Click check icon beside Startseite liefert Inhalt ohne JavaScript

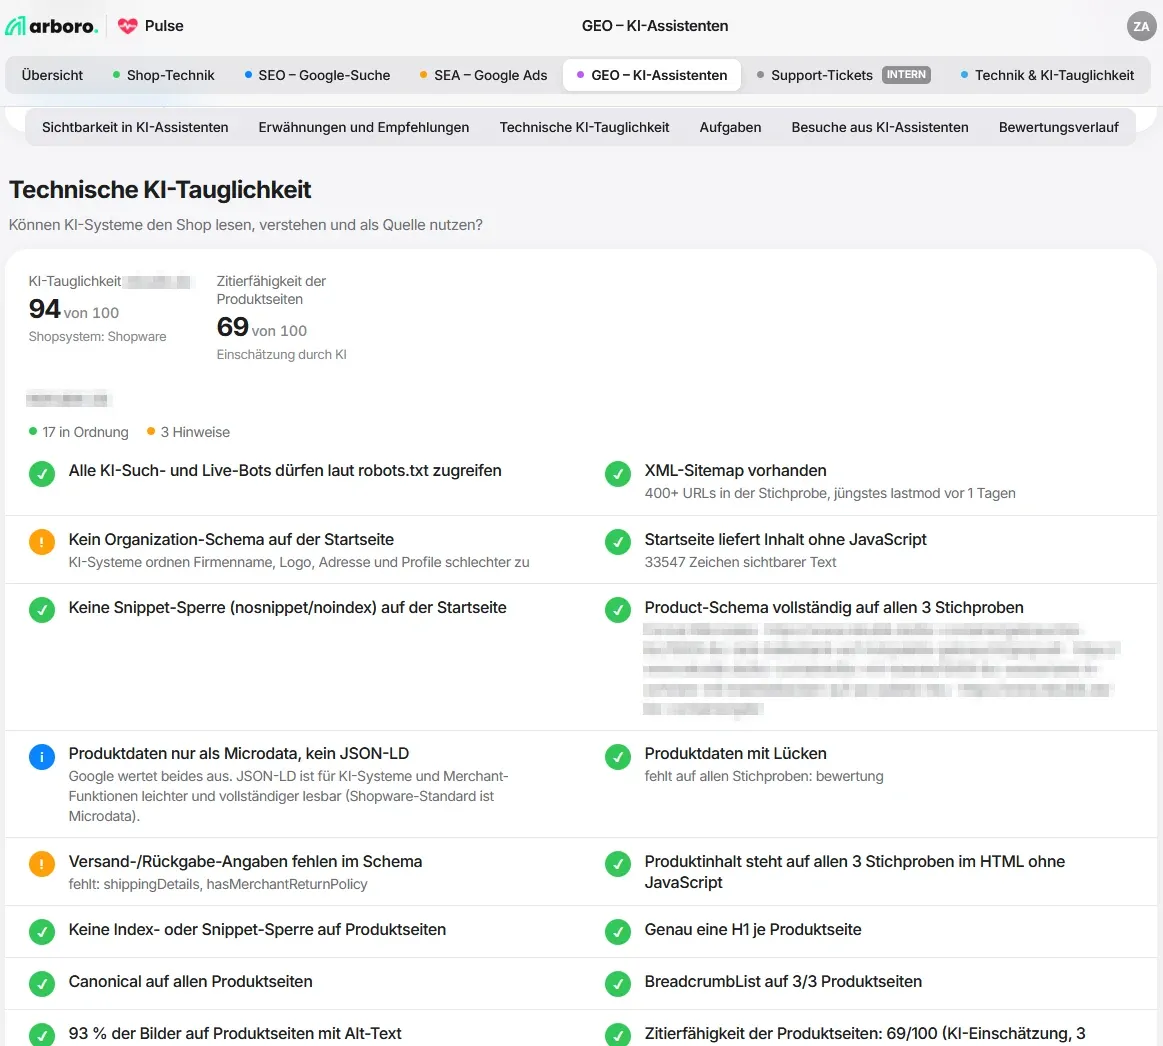[617, 542]
